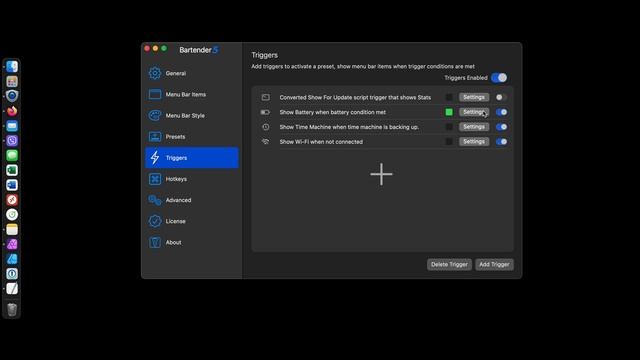The width and height of the screenshot is (640, 360).
Task: Enable the Converted Show For Update trigger
Action: [x=501, y=97]
